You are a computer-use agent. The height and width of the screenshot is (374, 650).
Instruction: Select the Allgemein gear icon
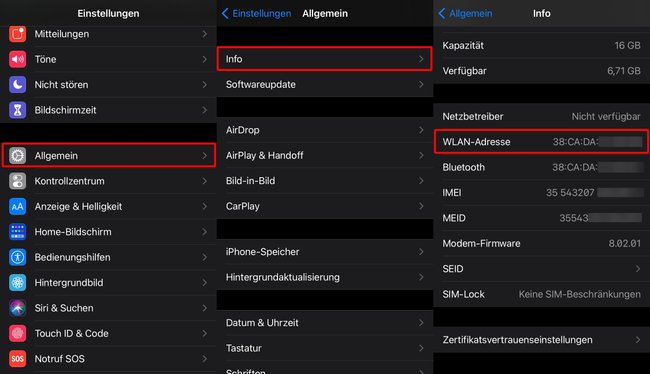17,155
